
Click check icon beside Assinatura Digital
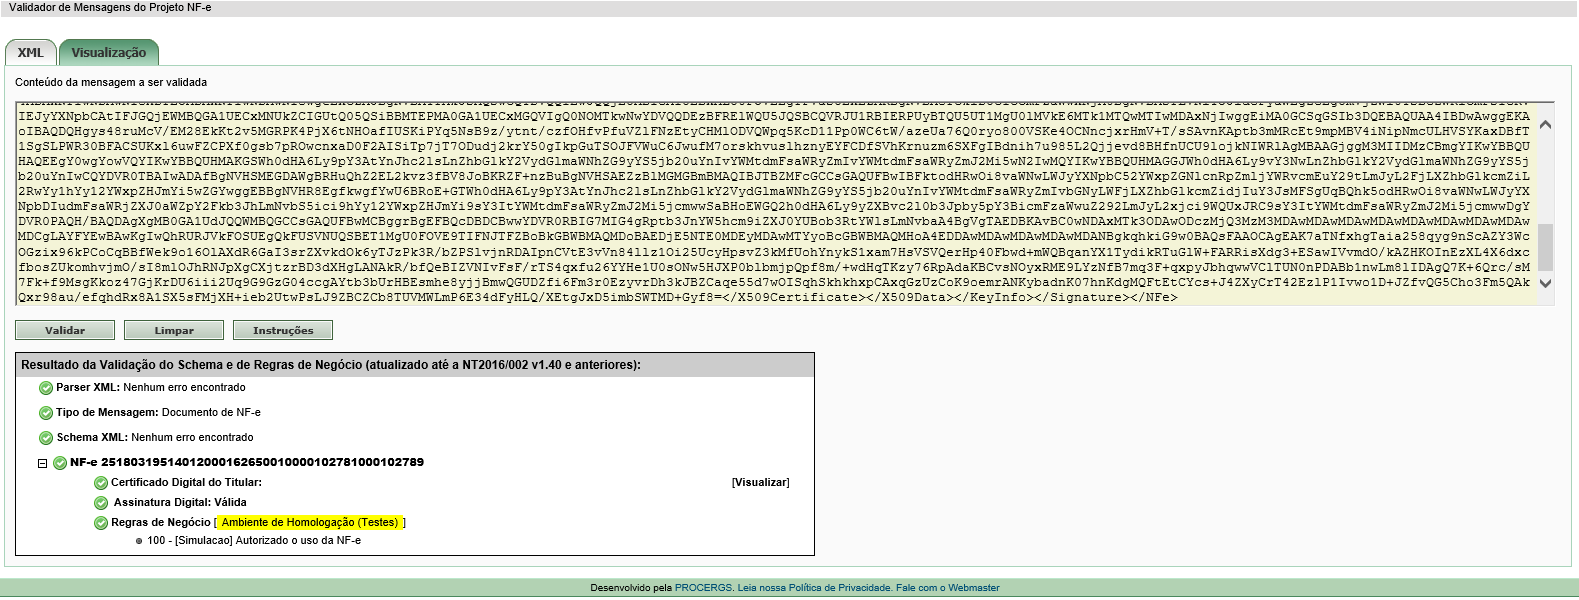point(101,503)
